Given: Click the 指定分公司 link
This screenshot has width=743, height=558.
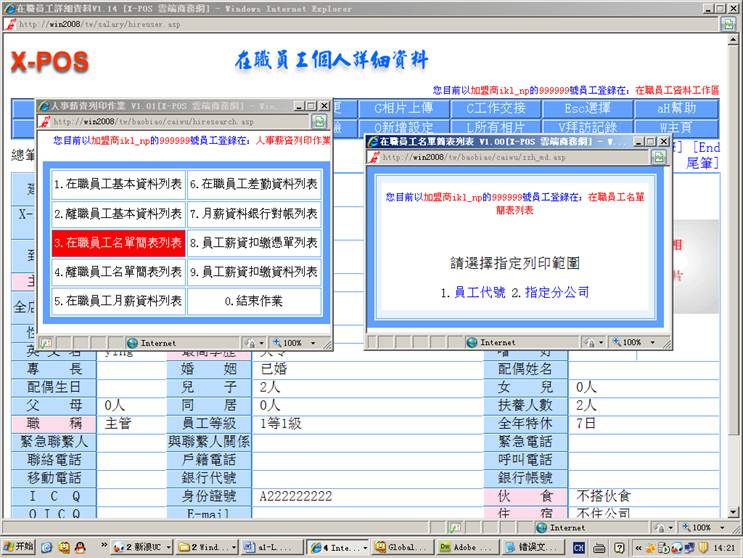Looking at the screenshot, I should (x=556, y=293).
